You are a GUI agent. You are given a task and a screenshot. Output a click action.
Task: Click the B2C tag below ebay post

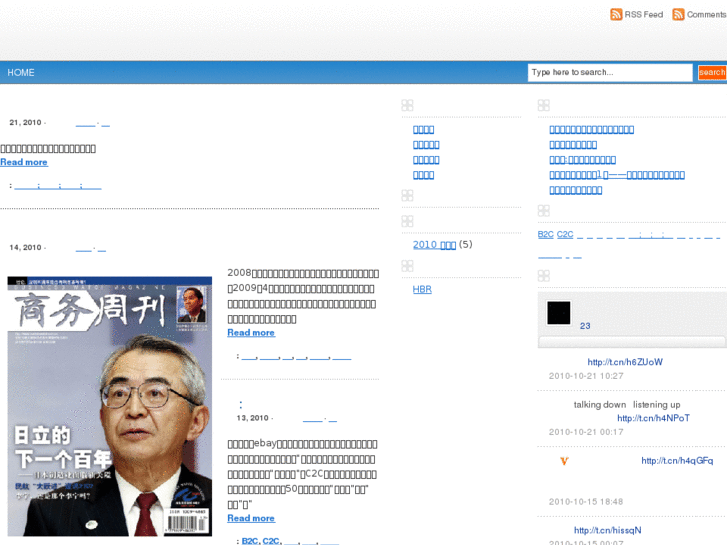250,541
